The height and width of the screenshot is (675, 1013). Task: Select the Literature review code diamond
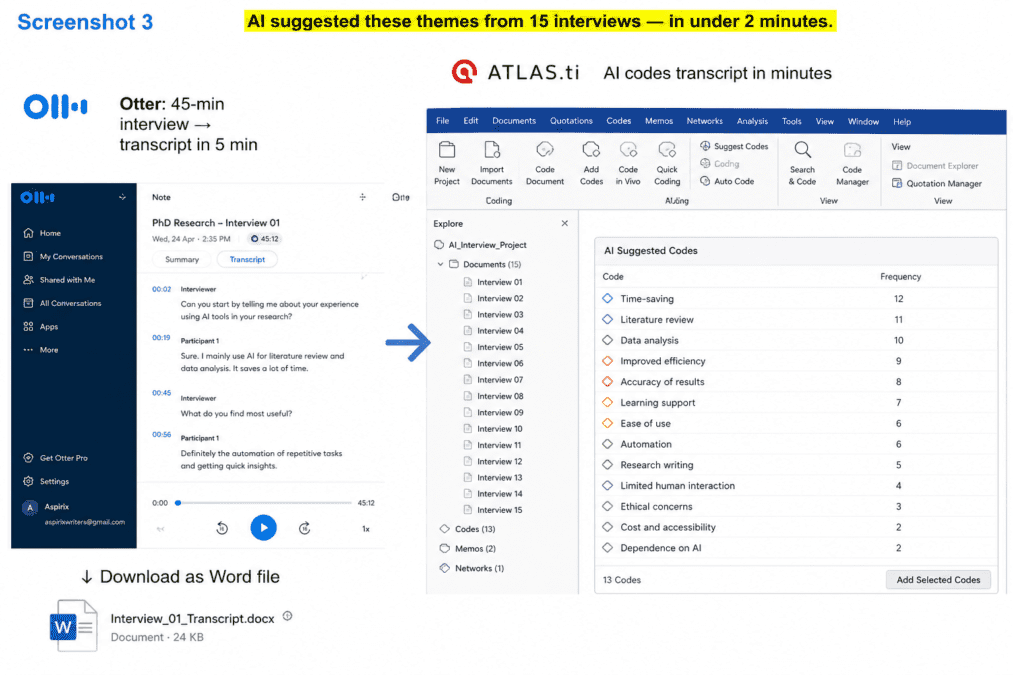click(x=607, y=319)
